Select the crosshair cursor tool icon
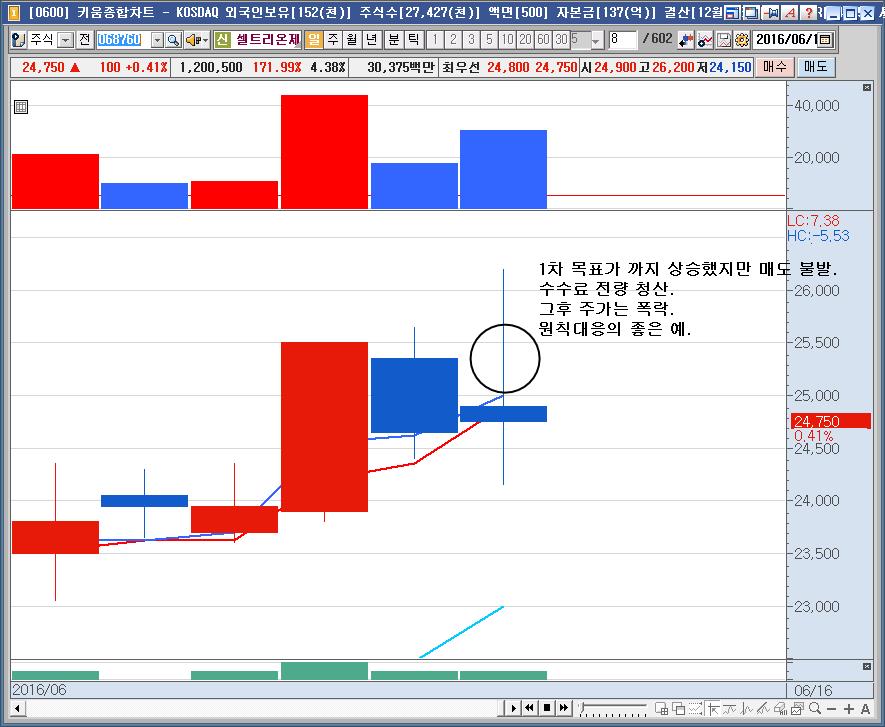The width and height of the screenshot is (885, 727). pyautogui.click(x=713, y=708)
